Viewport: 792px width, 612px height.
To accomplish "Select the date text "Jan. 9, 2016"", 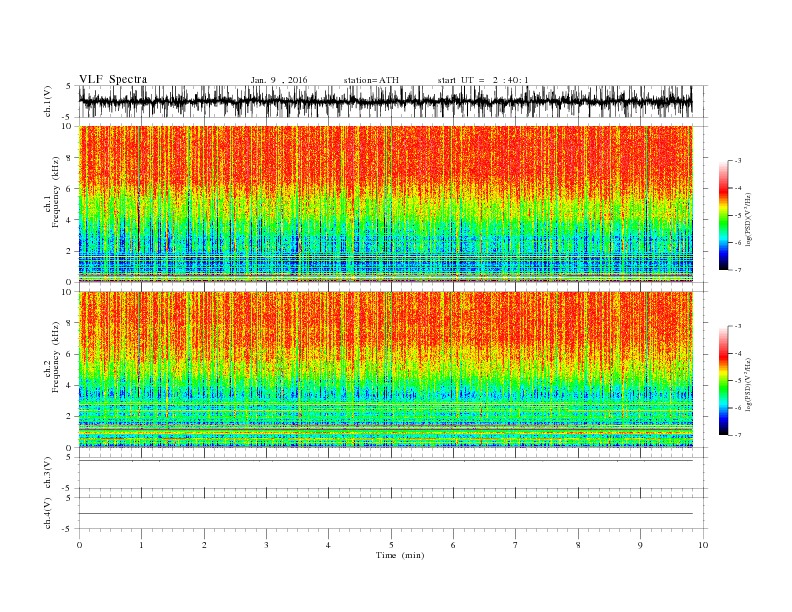I will pos(279,80).
